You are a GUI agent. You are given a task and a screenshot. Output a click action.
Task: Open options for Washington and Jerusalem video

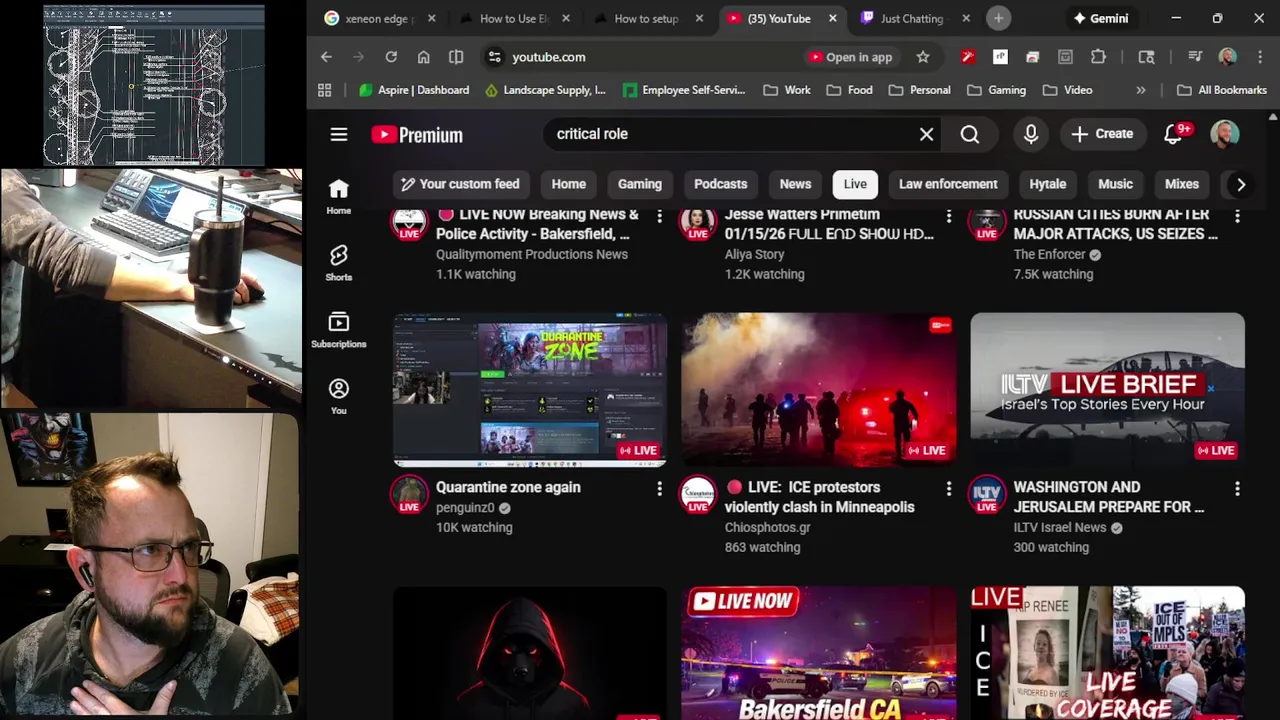1237,488
